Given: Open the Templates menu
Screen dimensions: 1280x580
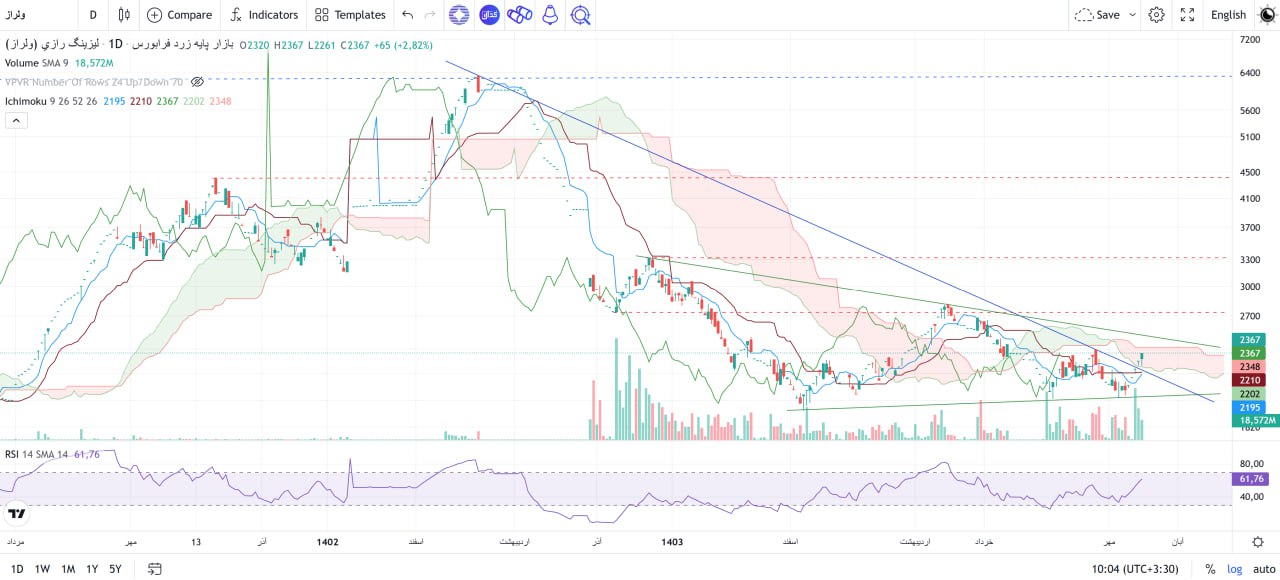Looking at the screenshot, I should pos(350,15).
